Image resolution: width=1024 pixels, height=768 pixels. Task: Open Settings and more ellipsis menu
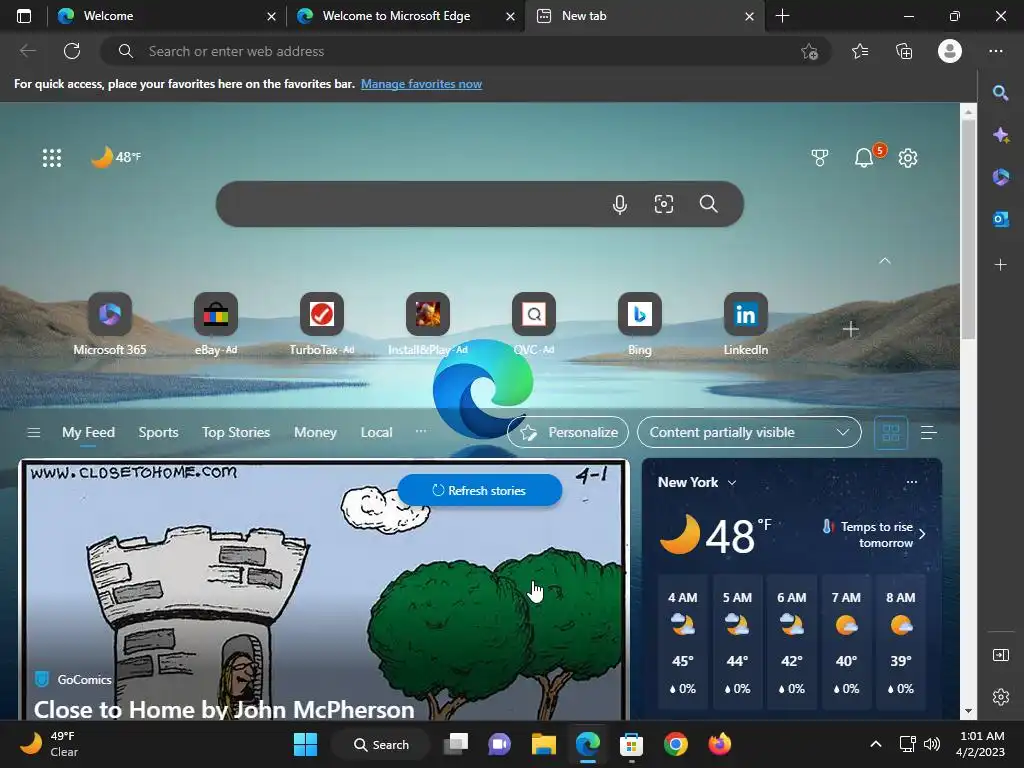[995, 51]
